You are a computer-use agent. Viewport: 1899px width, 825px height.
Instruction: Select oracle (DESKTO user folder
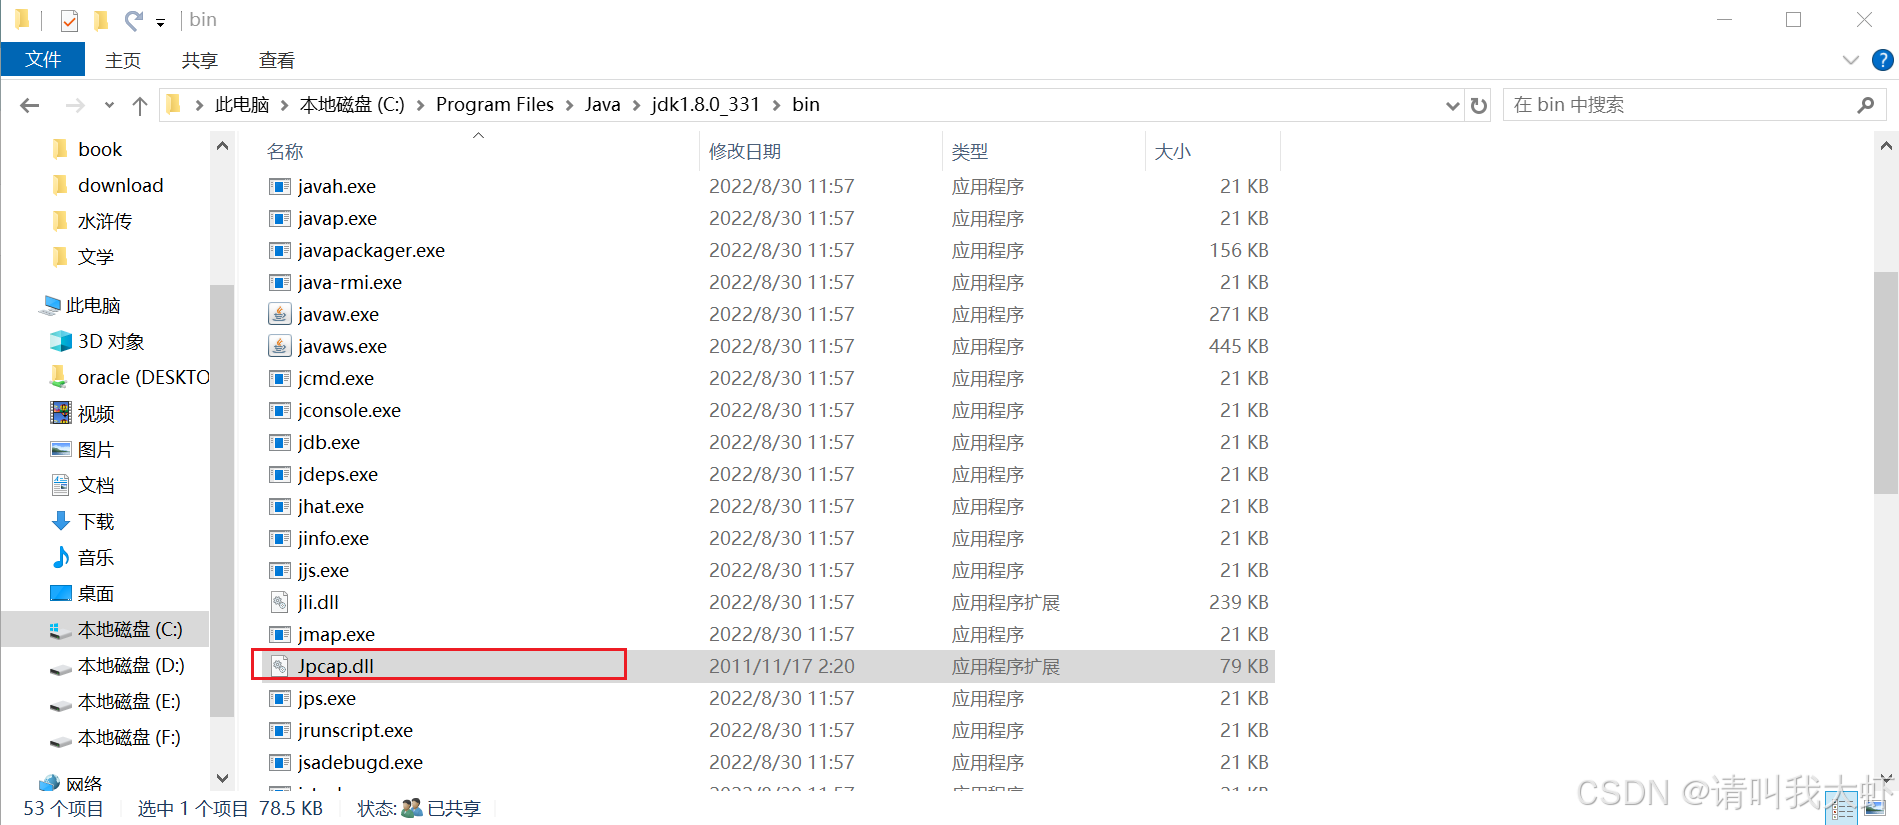[143, 378]
